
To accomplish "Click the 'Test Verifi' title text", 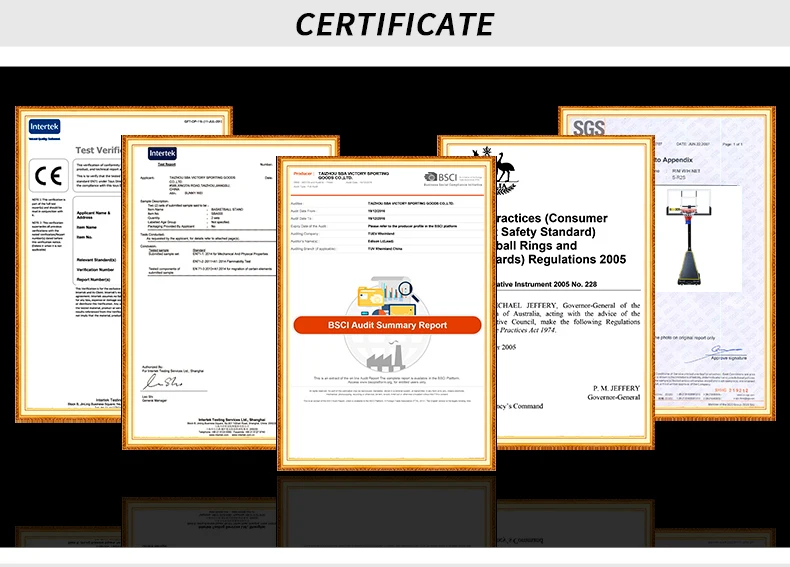I will click(98, 150).
